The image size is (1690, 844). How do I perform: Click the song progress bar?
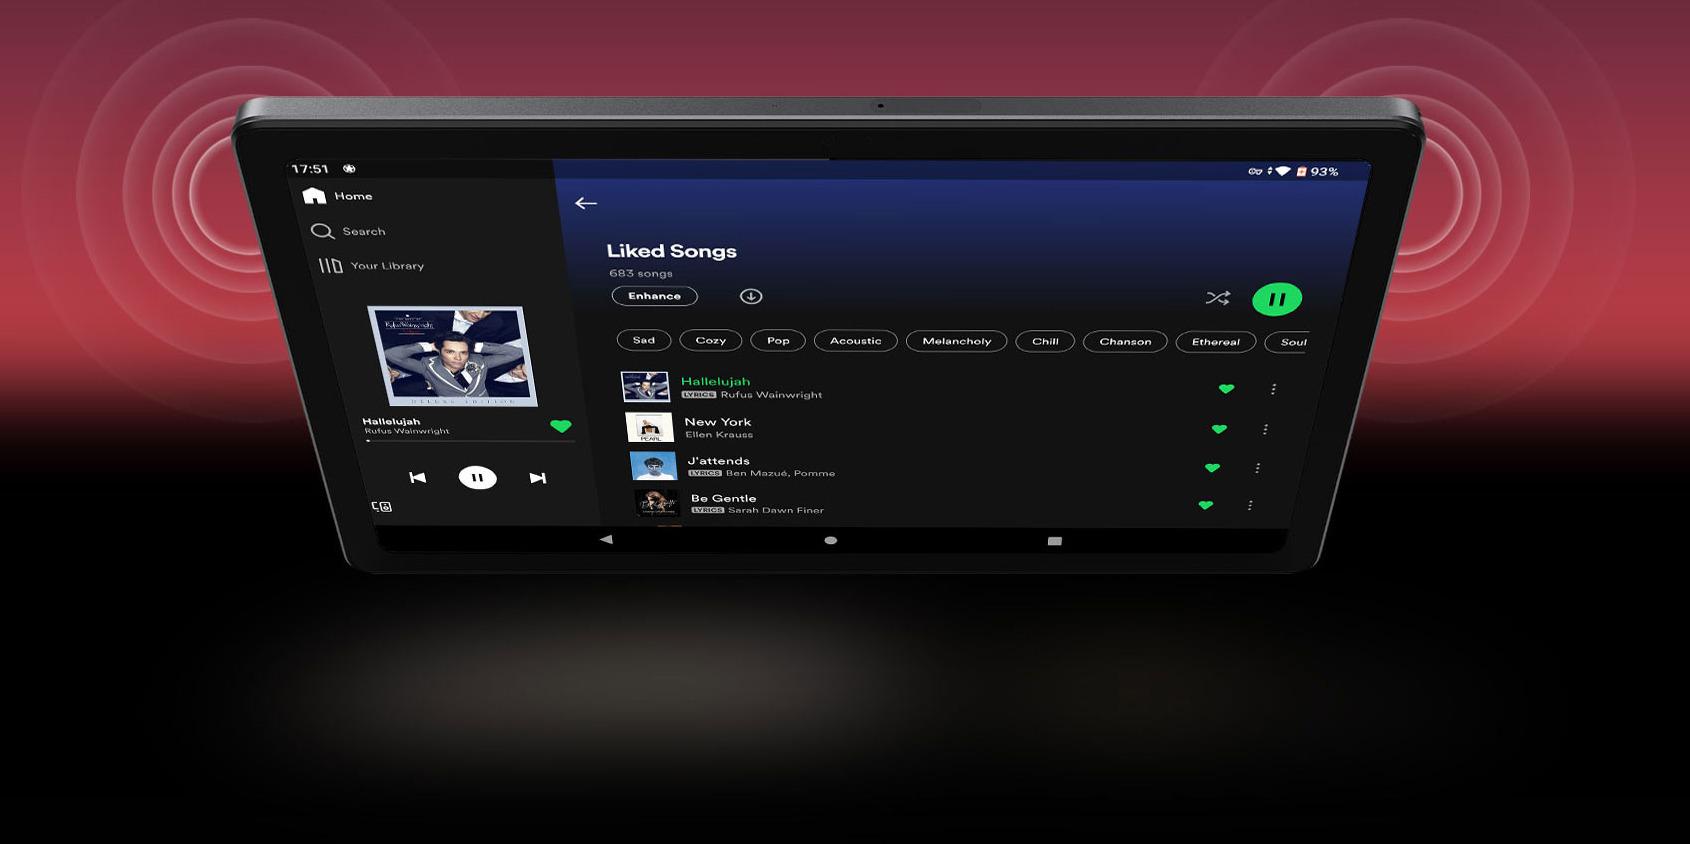tap(468, 441)
